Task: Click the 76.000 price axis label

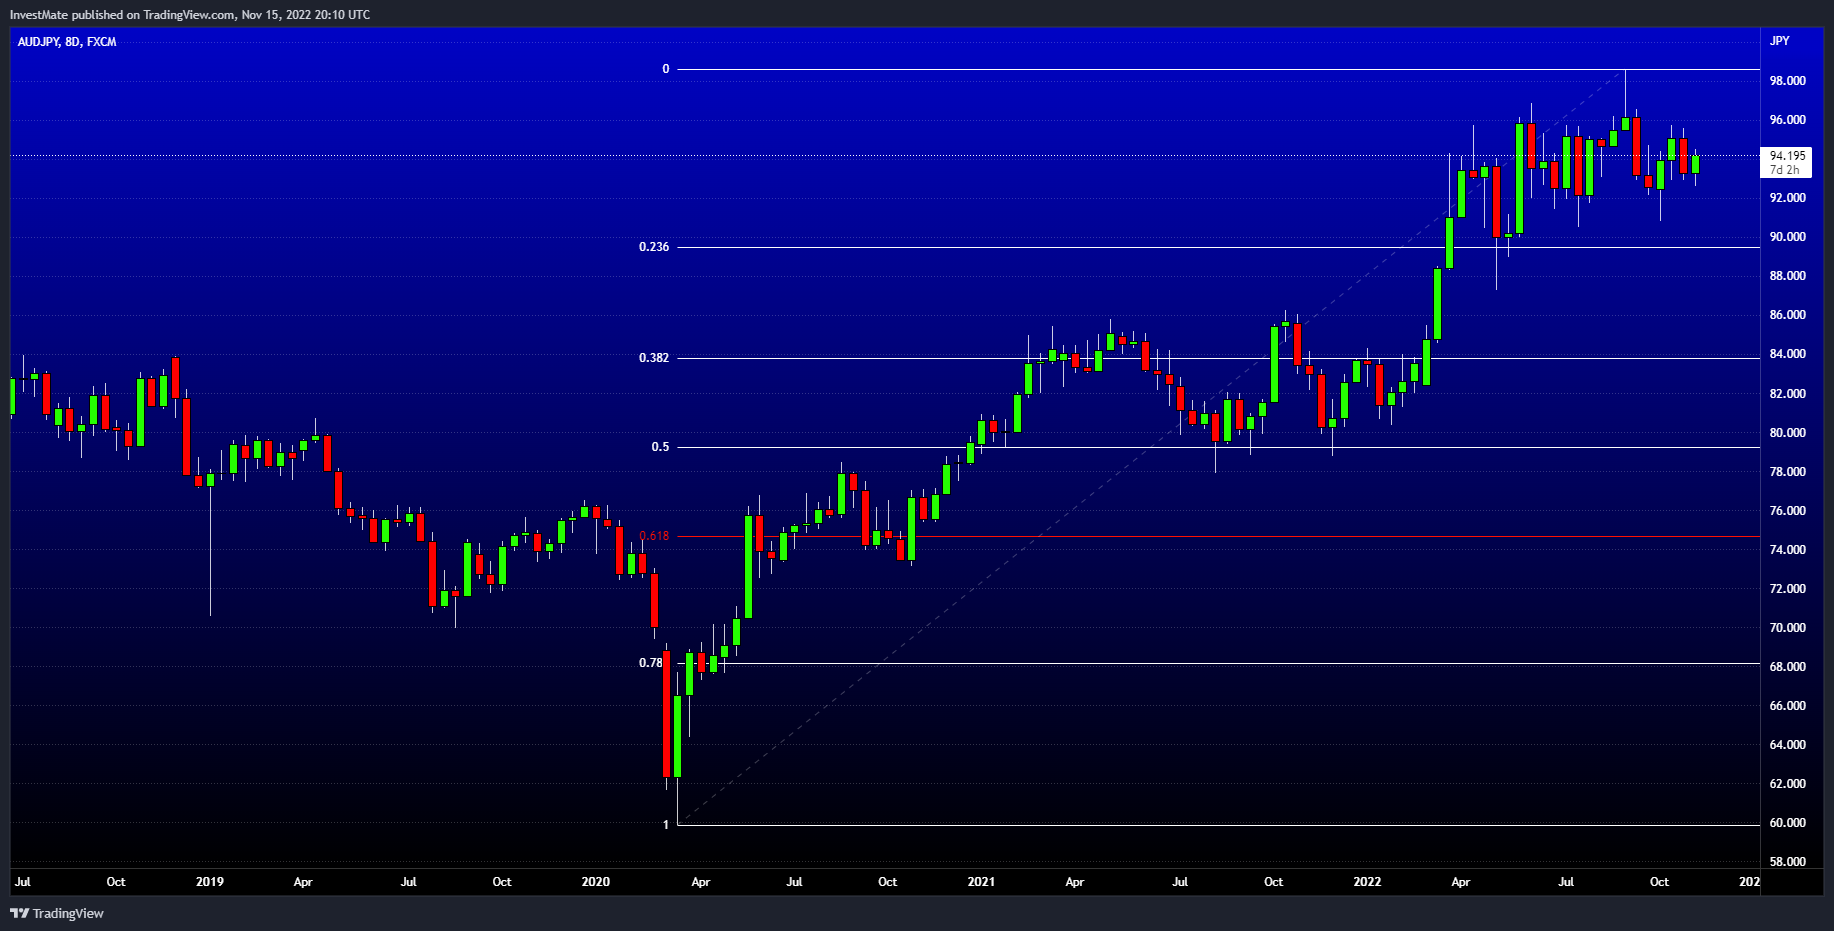Action: point(1787,511)
